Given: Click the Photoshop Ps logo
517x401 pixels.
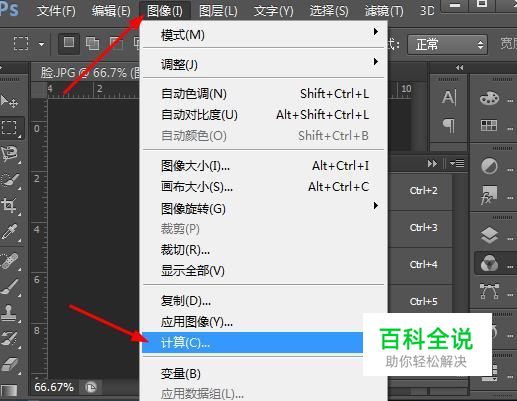Looking at the screenshot, I should (9, 9).
